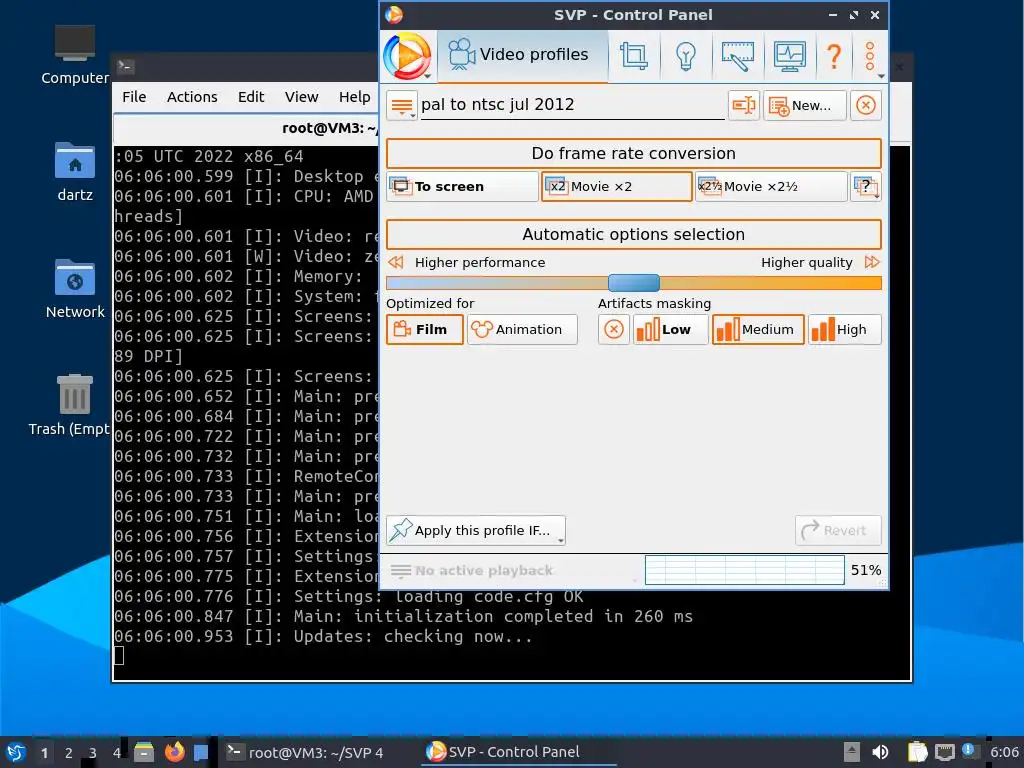Screen dimensions: 1024x768
Task: Launch Firefox from the taskbar
Action: click(174, 753)
